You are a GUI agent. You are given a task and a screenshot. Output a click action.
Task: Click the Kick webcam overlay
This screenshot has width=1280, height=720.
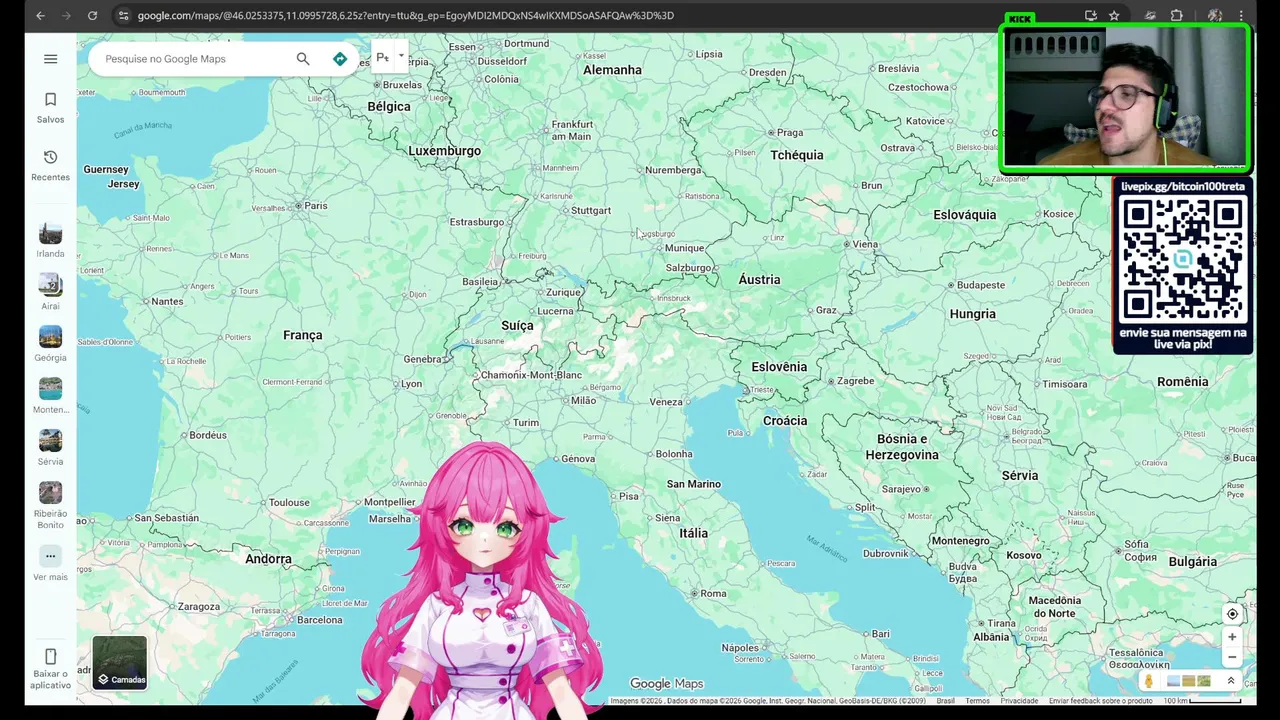(1125, 96)
